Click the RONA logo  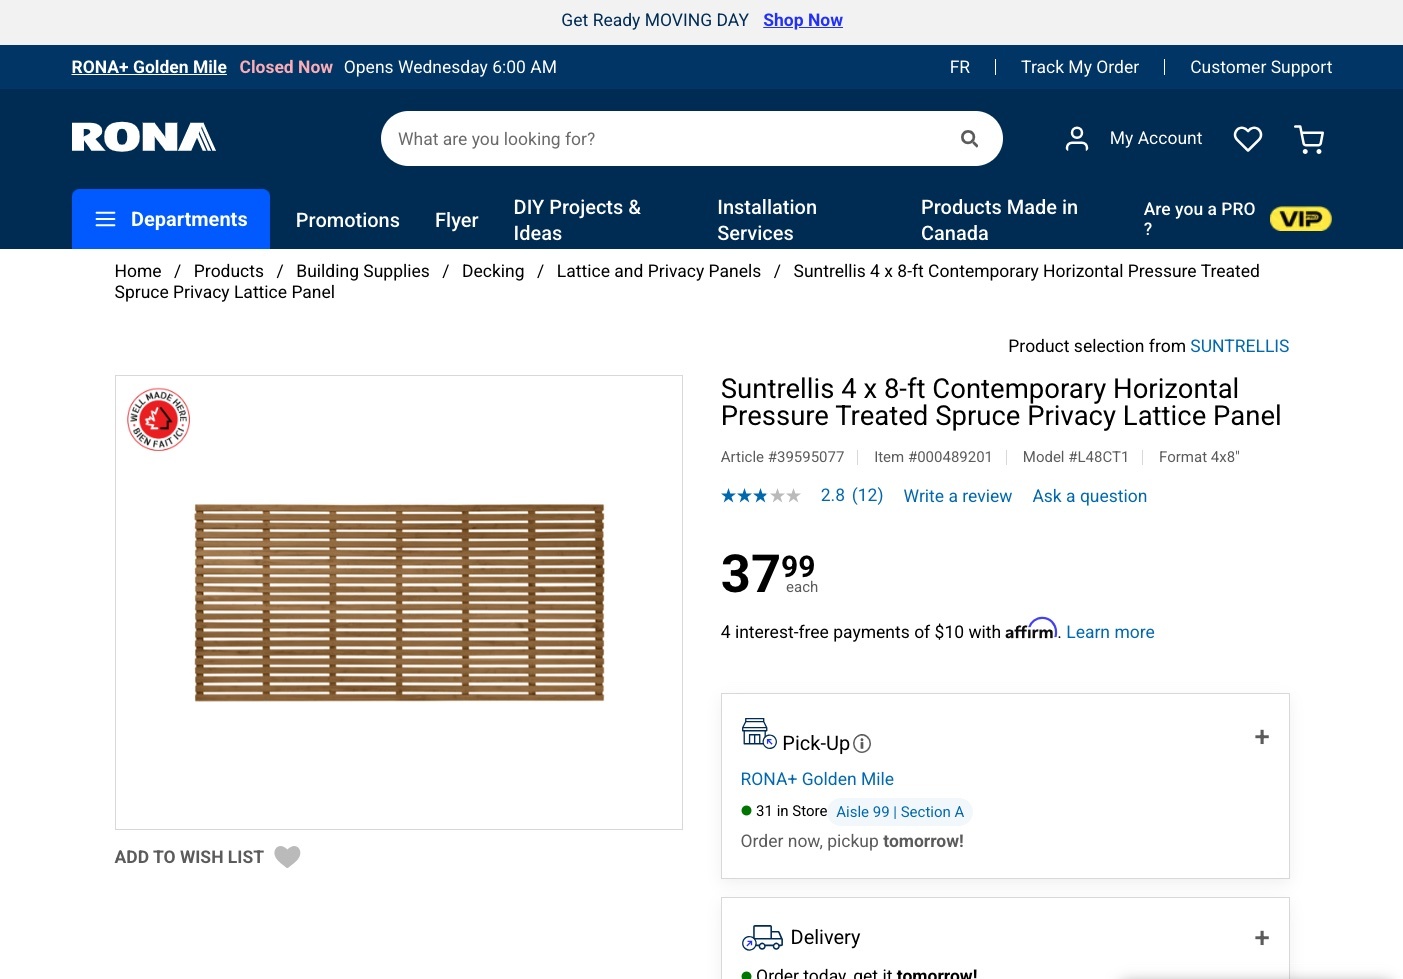point(144,137)
